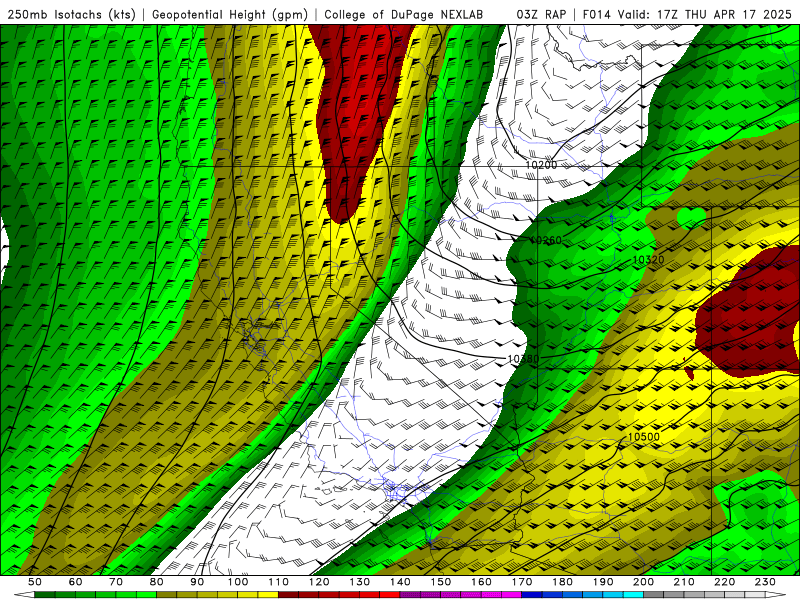
Task: Click the 230 value on the color scale
Action: pyautogui.click(x=765, y=582)
